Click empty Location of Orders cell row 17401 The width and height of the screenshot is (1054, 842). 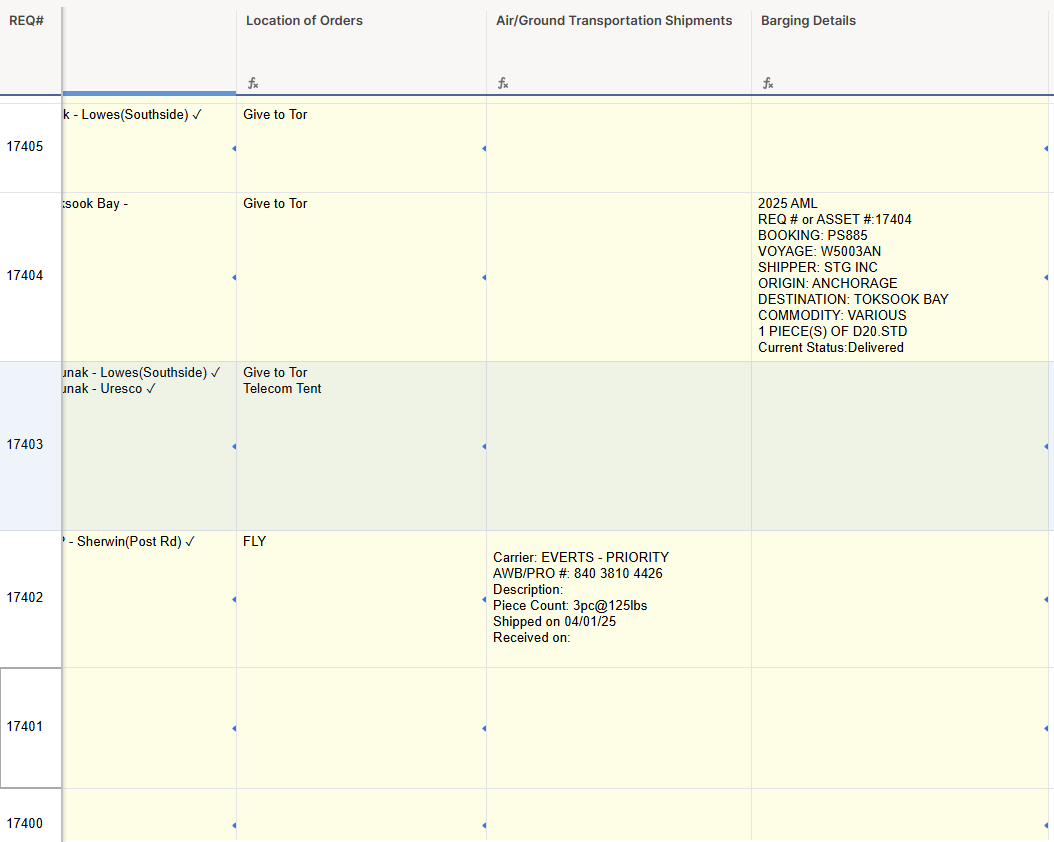pyautogui.click(x=362, y=728)
